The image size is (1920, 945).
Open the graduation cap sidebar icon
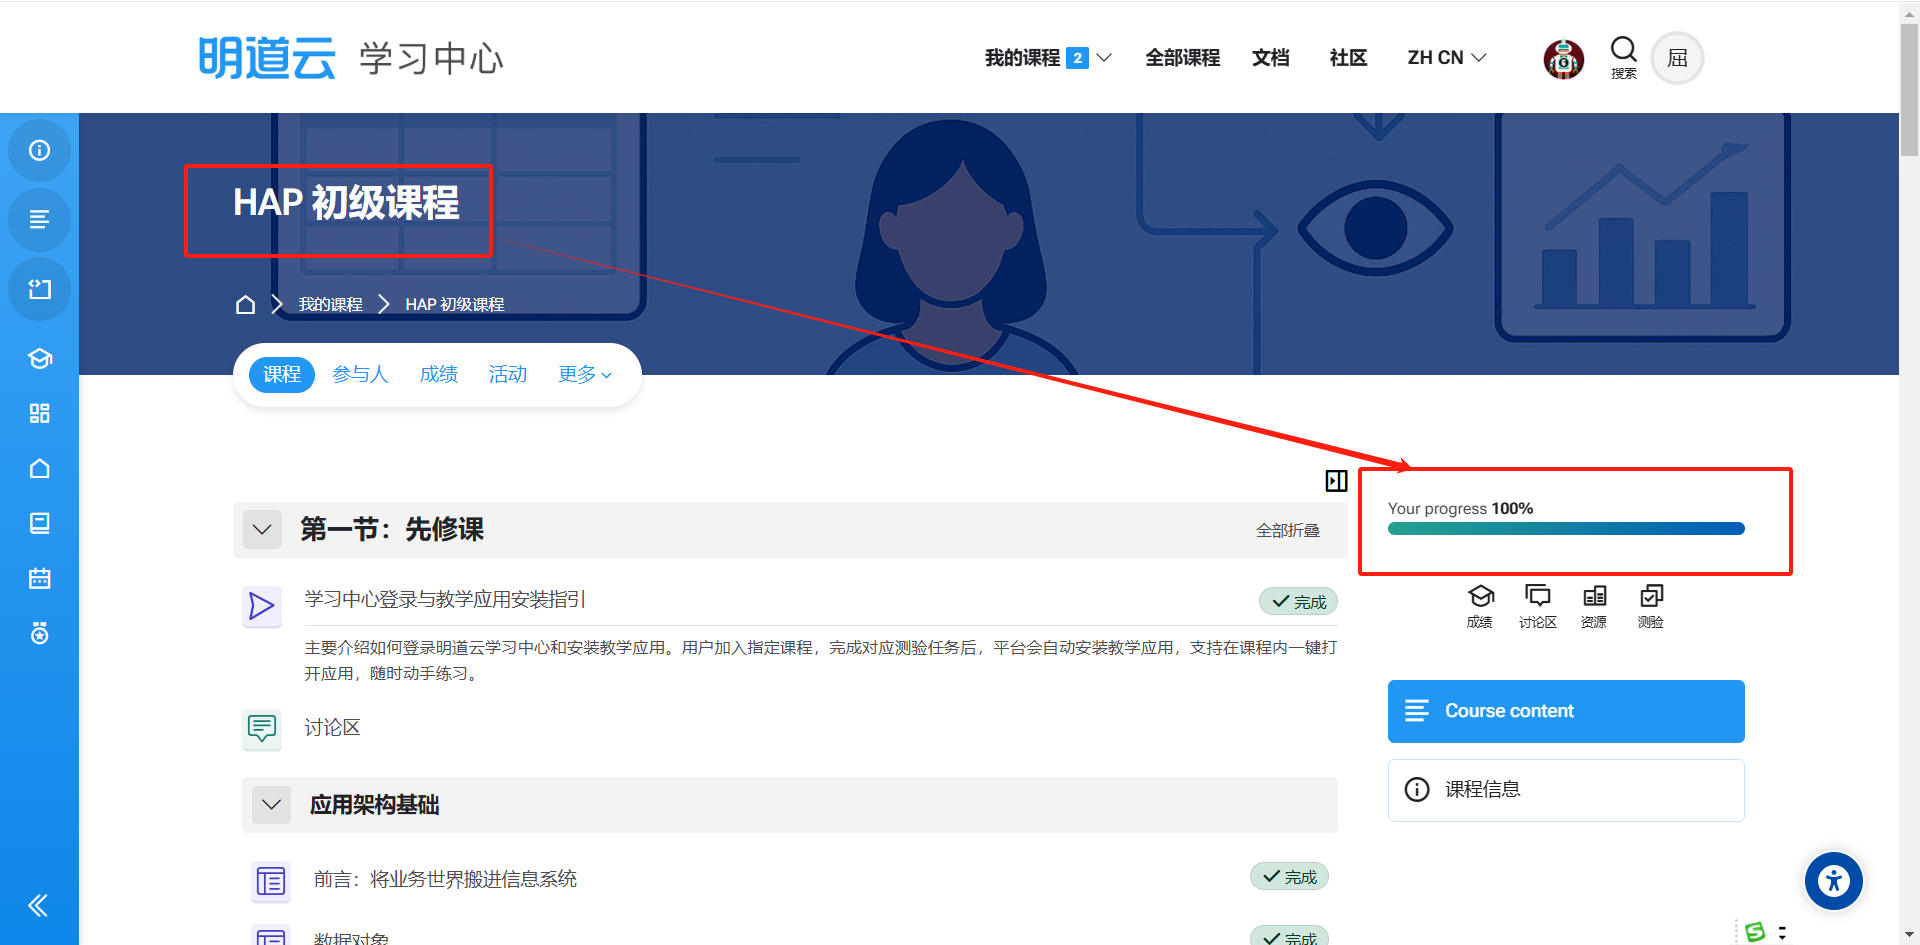coord(40,358)
